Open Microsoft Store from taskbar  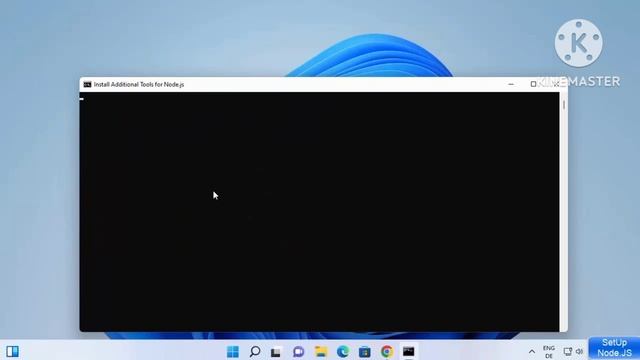(364, 351)
